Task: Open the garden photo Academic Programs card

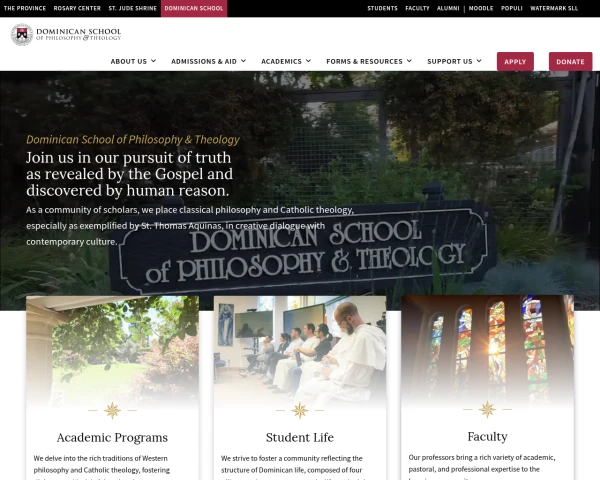Action: pyautogui.click(x=112, y=350)
